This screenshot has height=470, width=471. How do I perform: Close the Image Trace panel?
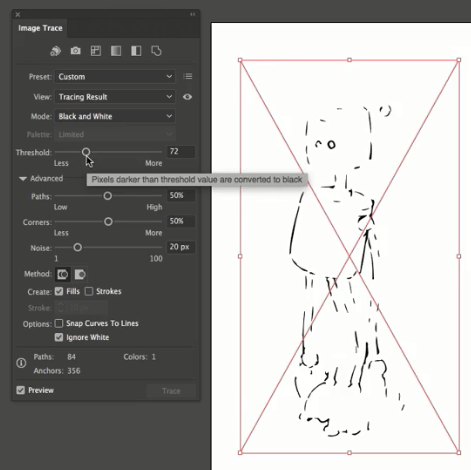coord(18,15)
